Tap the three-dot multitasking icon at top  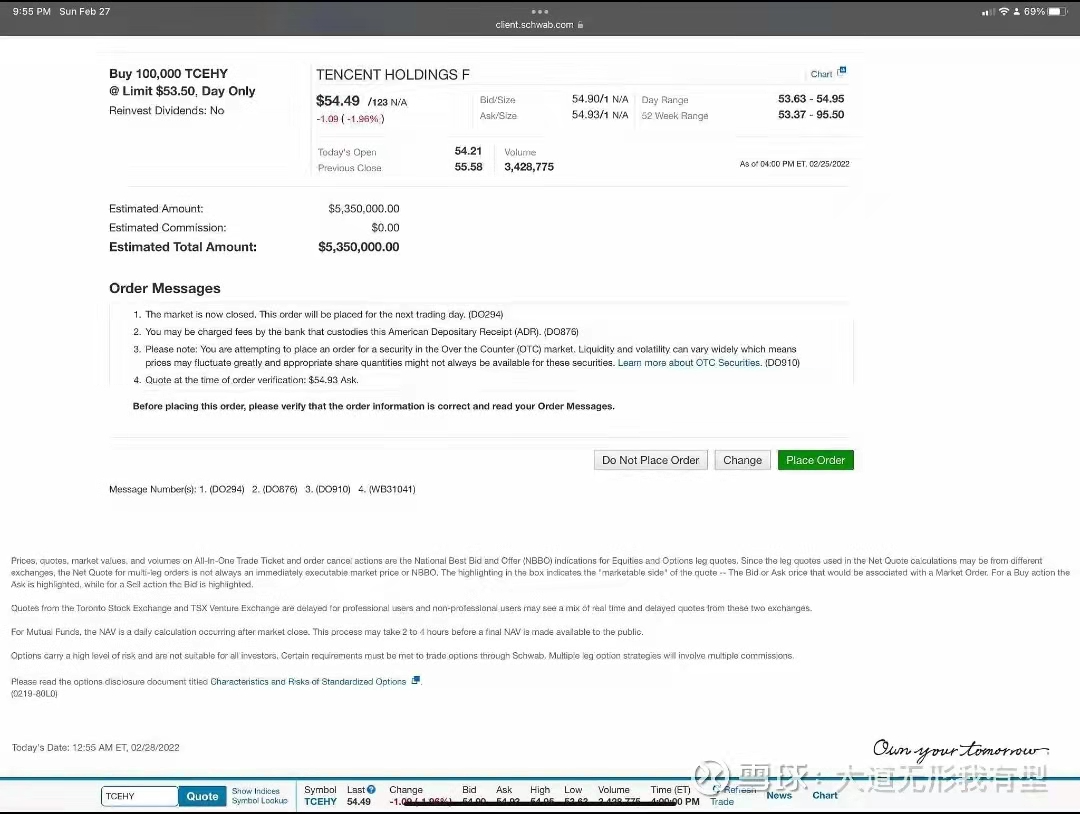point(540,12)
